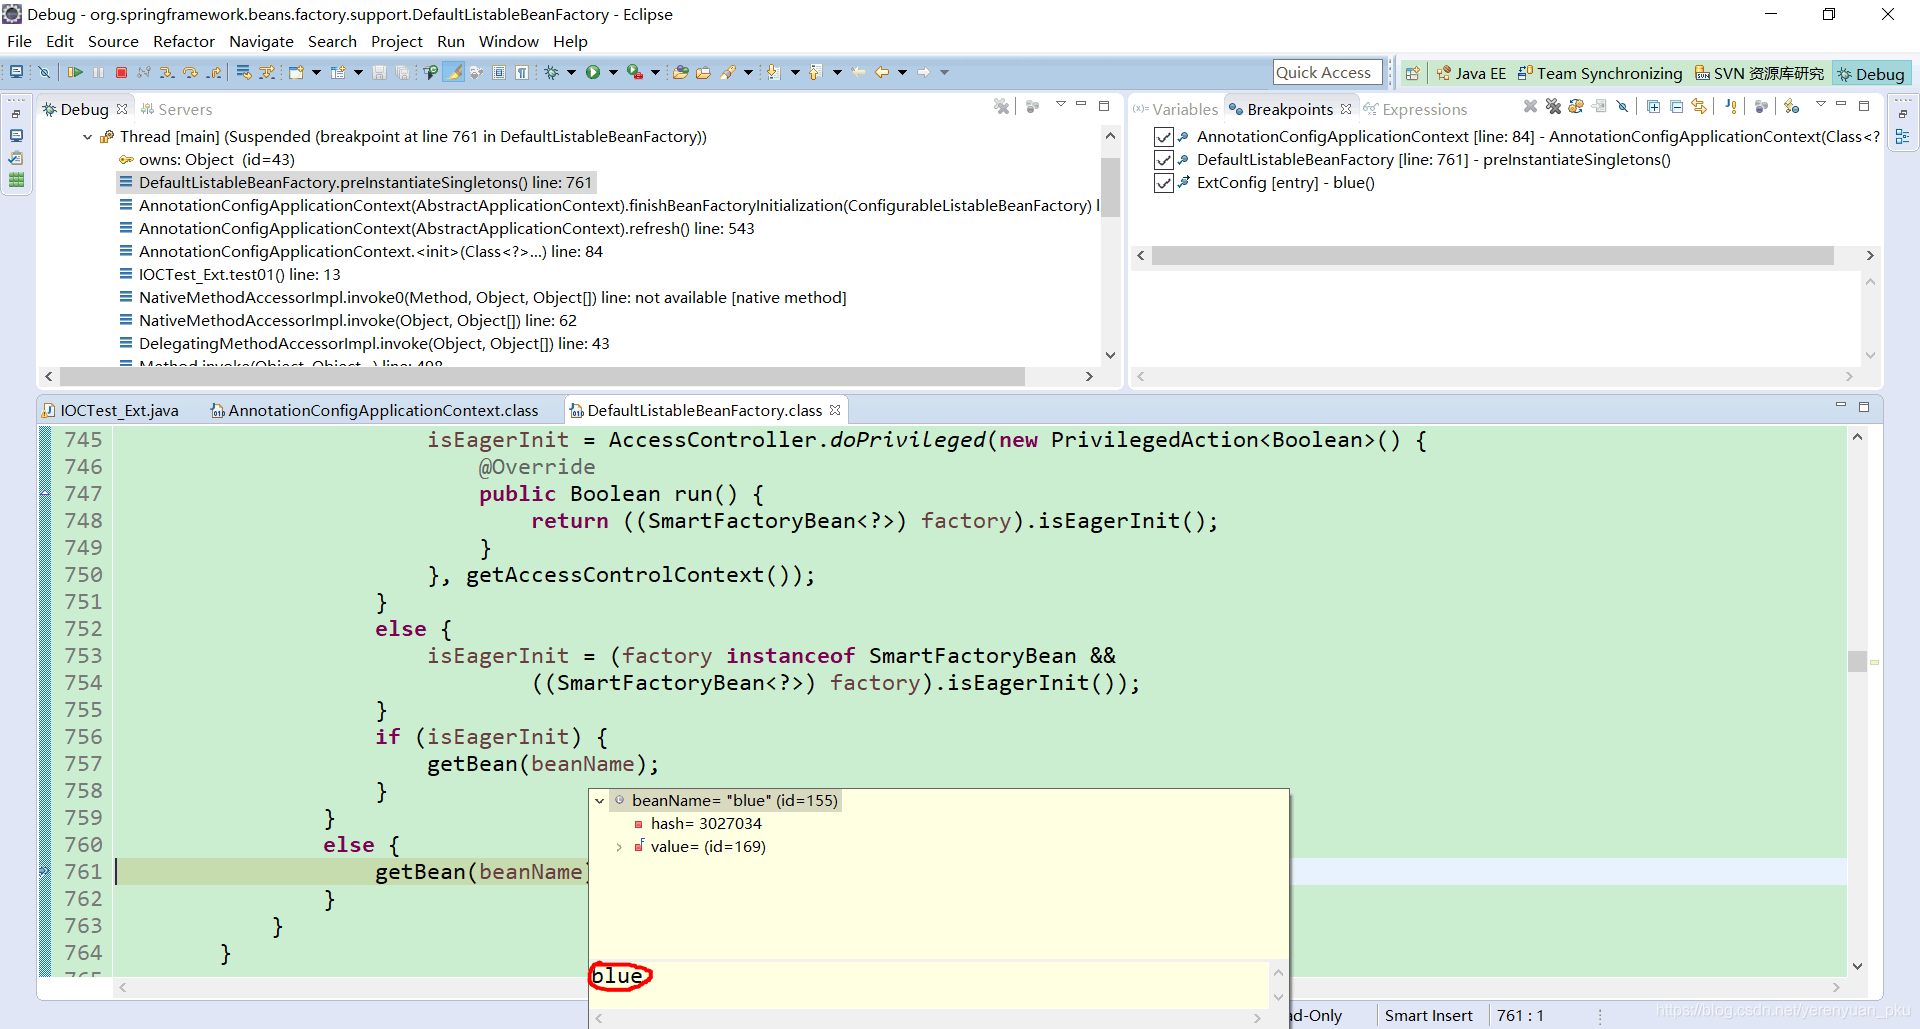1920x1029 pixels.
Task: Click the Step Over toolbar icon
Action: click(x=190, y=72)
